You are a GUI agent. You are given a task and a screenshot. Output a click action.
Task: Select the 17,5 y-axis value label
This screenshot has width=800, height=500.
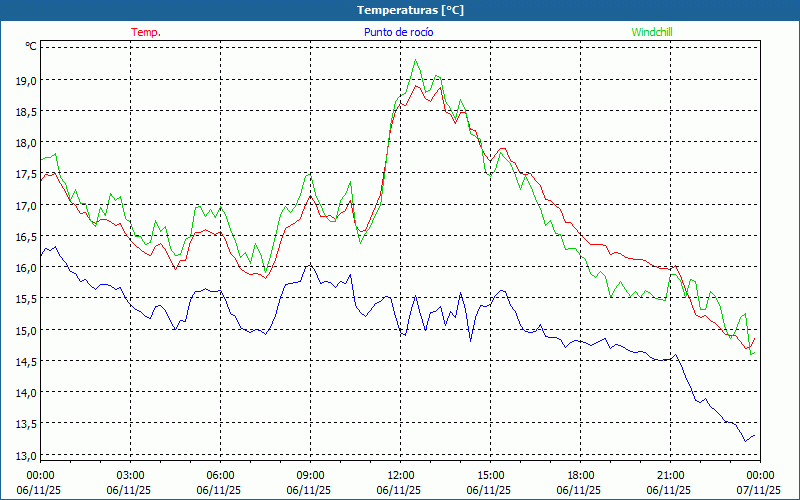(x=24, y=174)
